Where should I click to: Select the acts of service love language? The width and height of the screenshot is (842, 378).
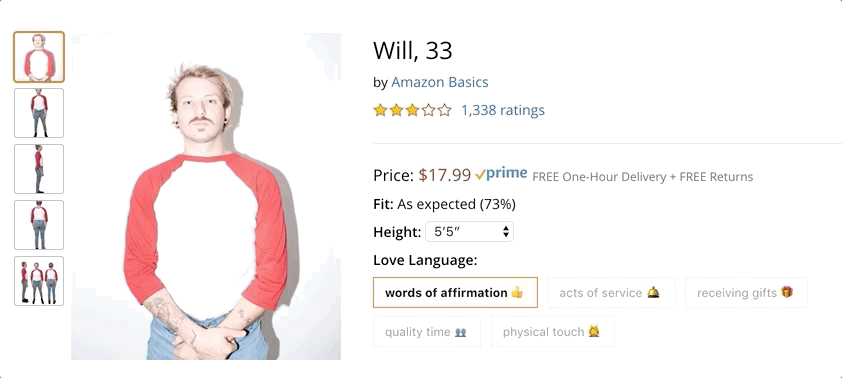pos(612,293)
